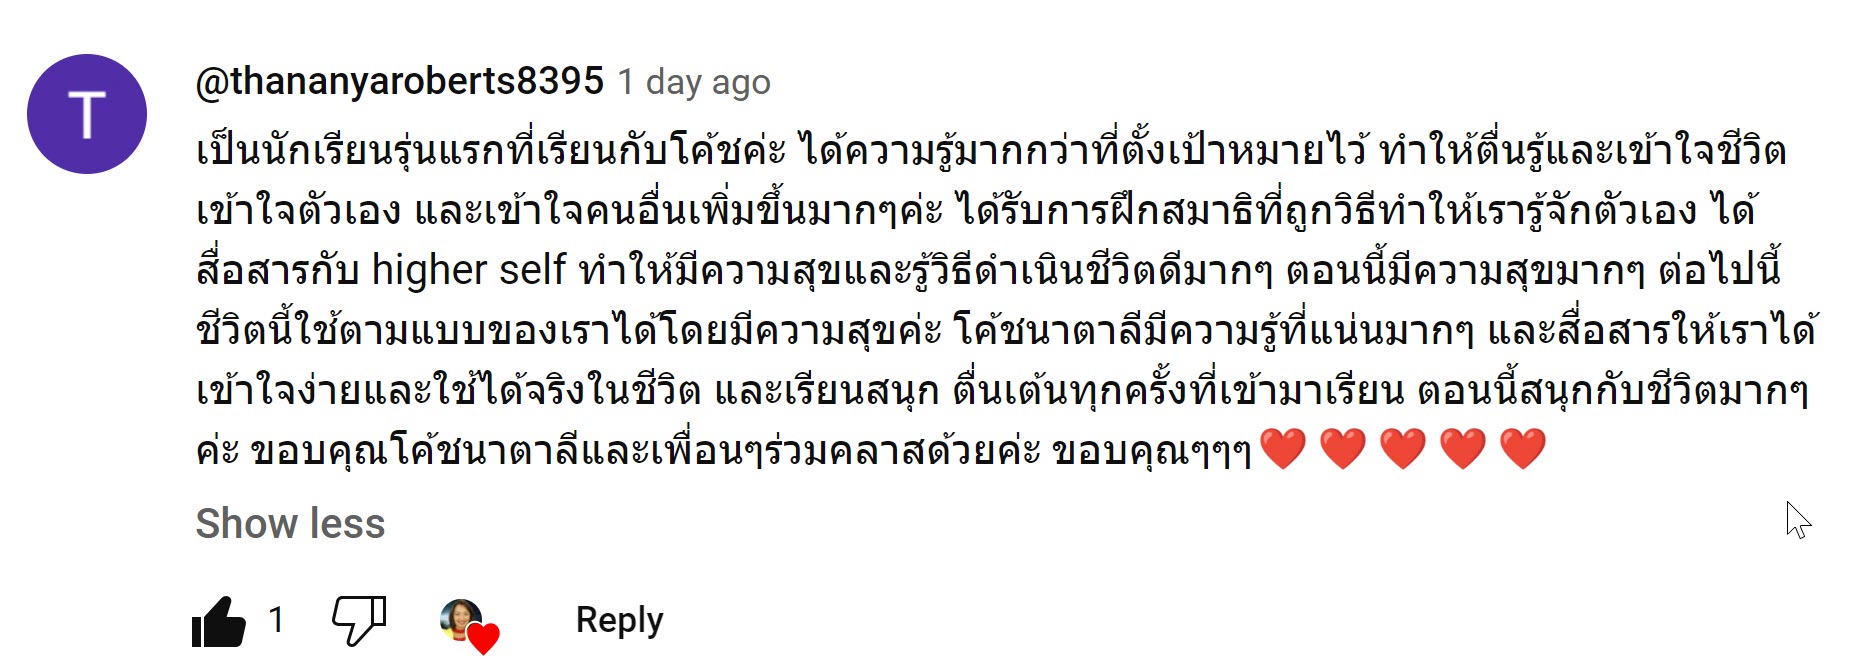Collapse the comment with Show less
Screen dimensions: 1872x664
290,523
